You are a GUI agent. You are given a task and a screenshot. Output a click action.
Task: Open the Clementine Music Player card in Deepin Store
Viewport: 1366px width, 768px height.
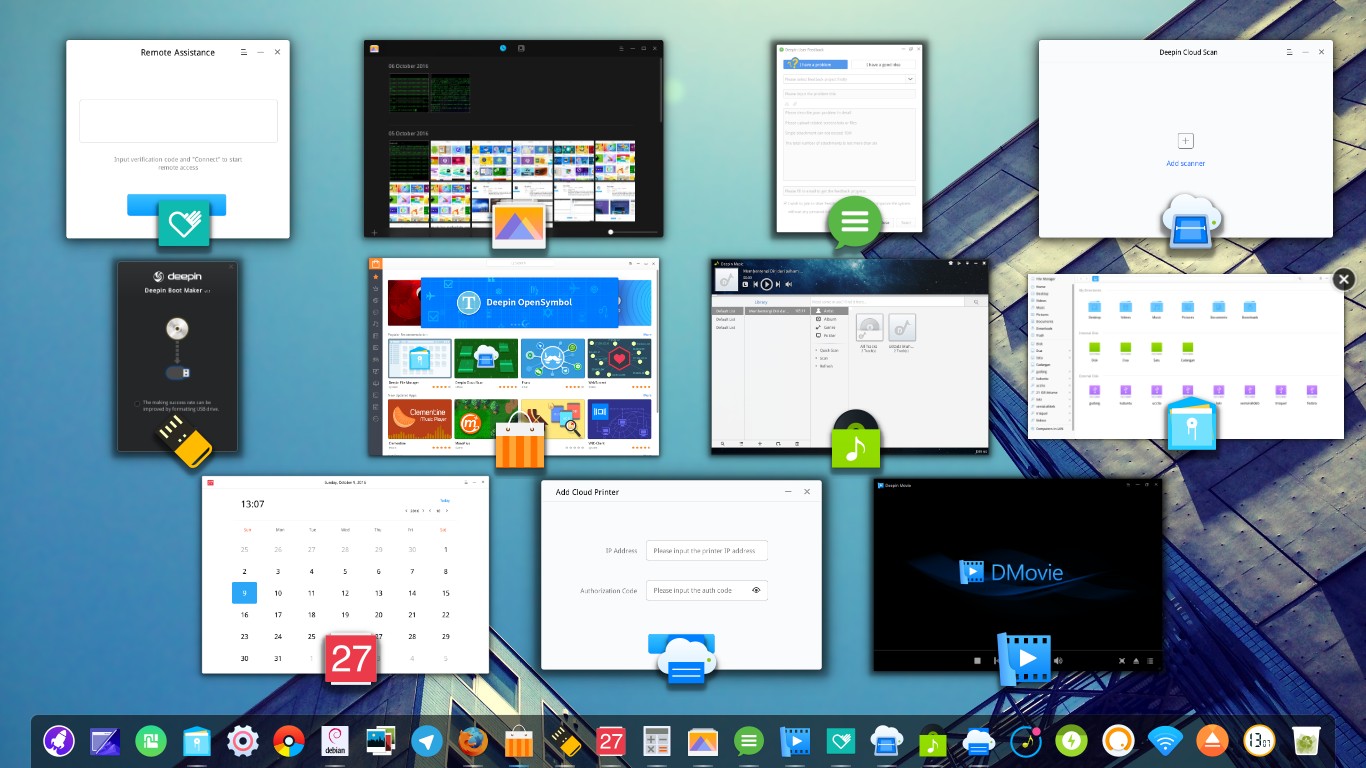click(418, 422)
